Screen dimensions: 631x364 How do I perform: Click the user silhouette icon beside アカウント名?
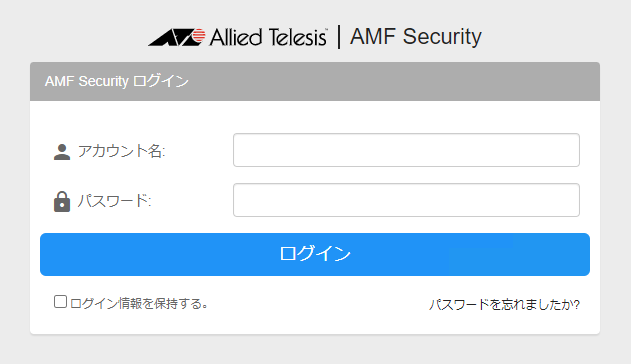[x=62, y=152]
